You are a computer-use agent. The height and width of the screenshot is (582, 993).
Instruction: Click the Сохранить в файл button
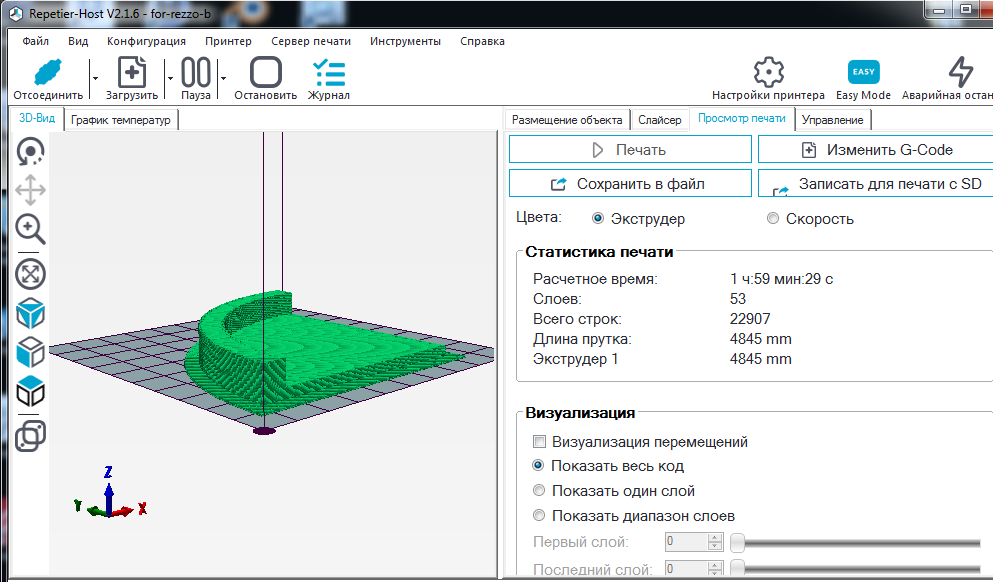pyautogui.click(x=630, y=184)
